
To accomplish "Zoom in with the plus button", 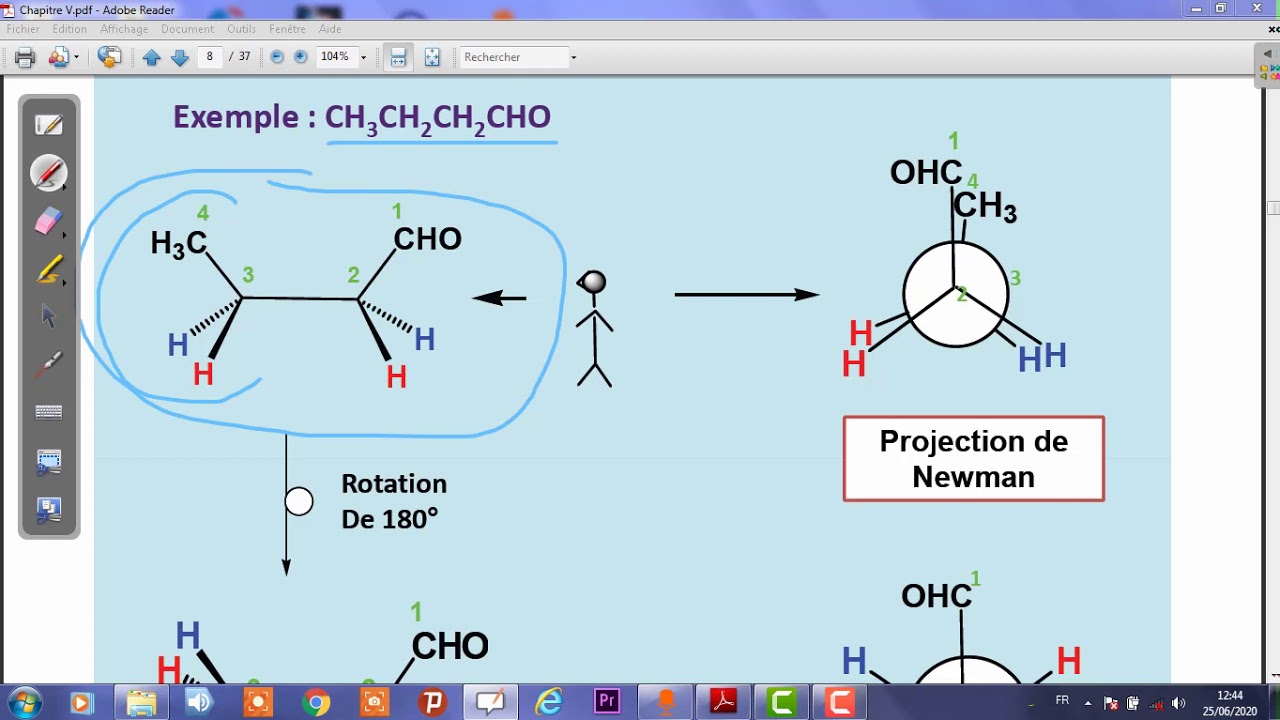I will [x=300, y=57].
